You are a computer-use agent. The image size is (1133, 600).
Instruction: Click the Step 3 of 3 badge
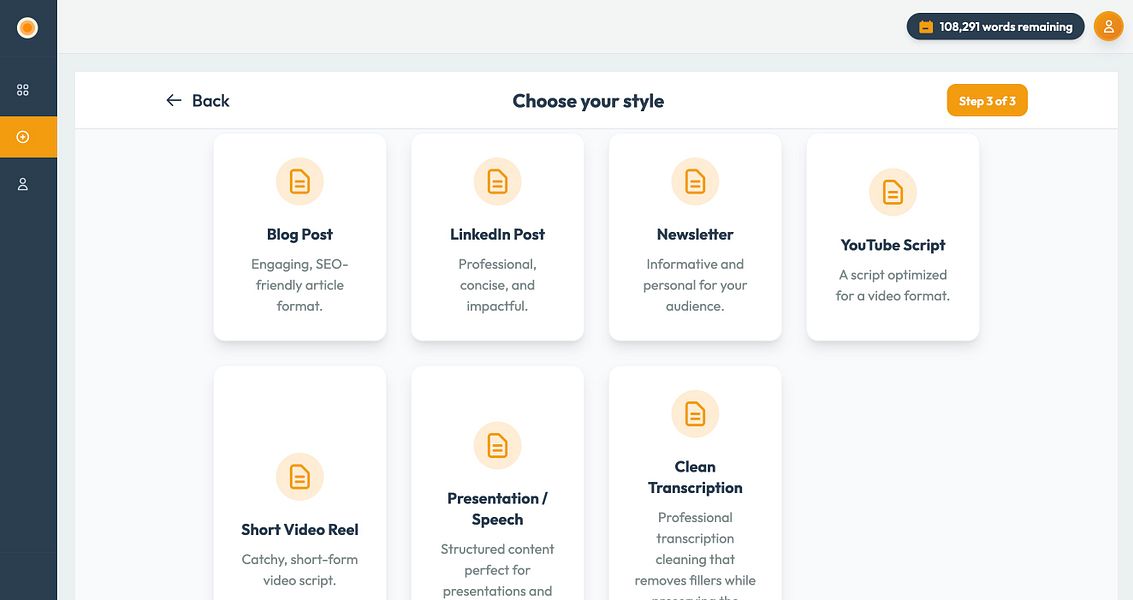[x=987, y=100]
